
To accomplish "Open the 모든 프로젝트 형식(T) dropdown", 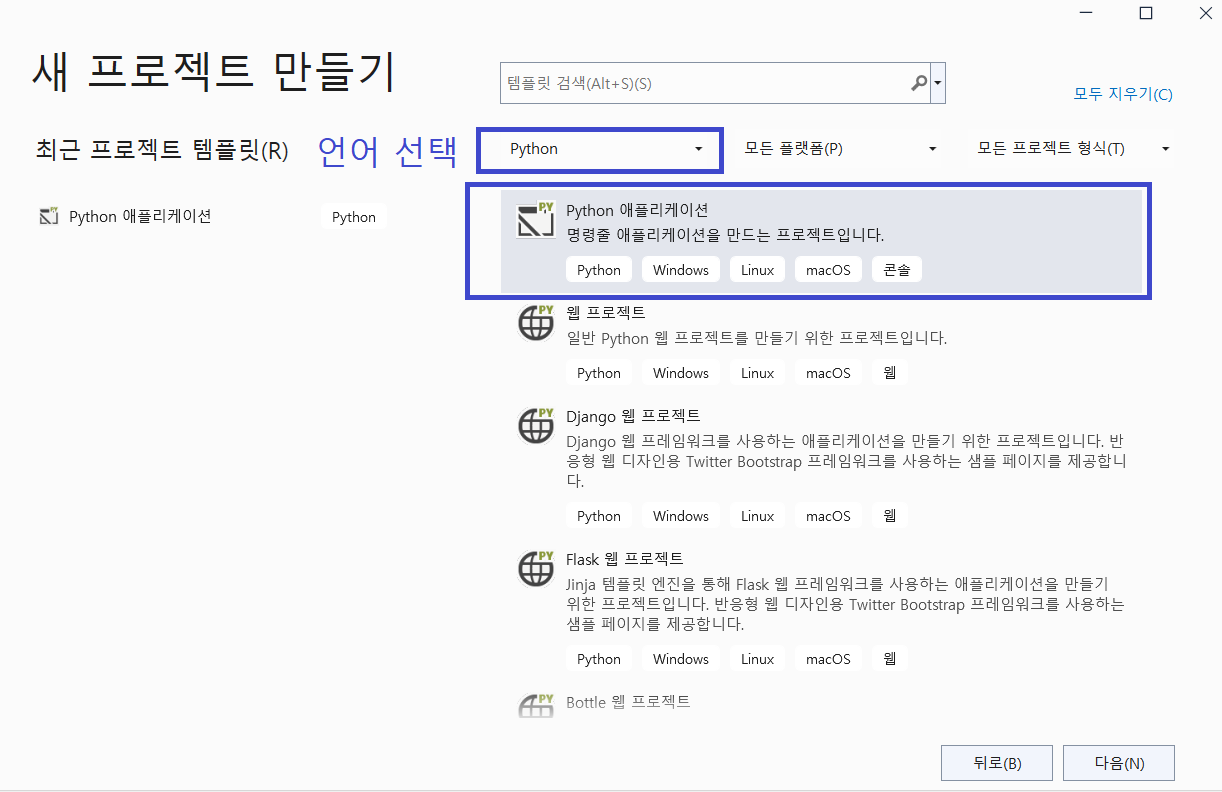I will coord(1073,149).
